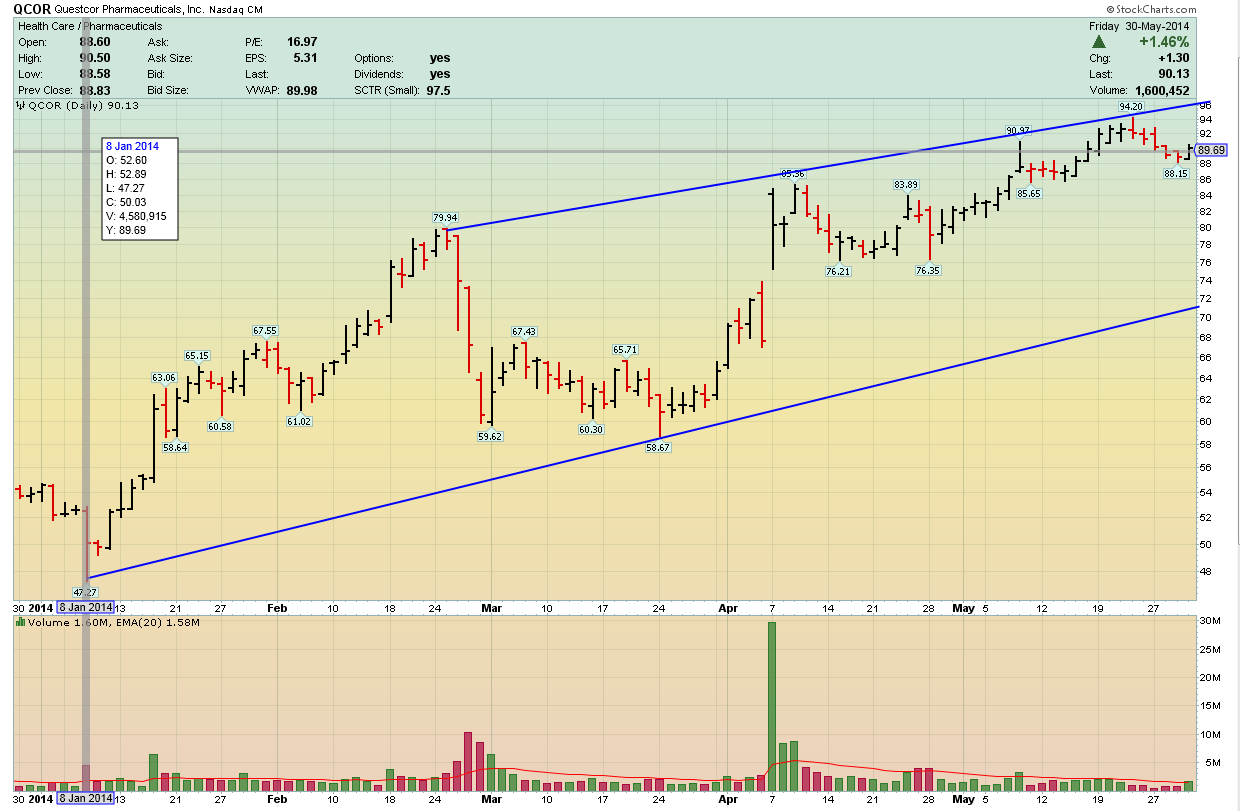
Task: Click the 85.36 price label in April
Action: pyautogui.click(x=793, y=174)
